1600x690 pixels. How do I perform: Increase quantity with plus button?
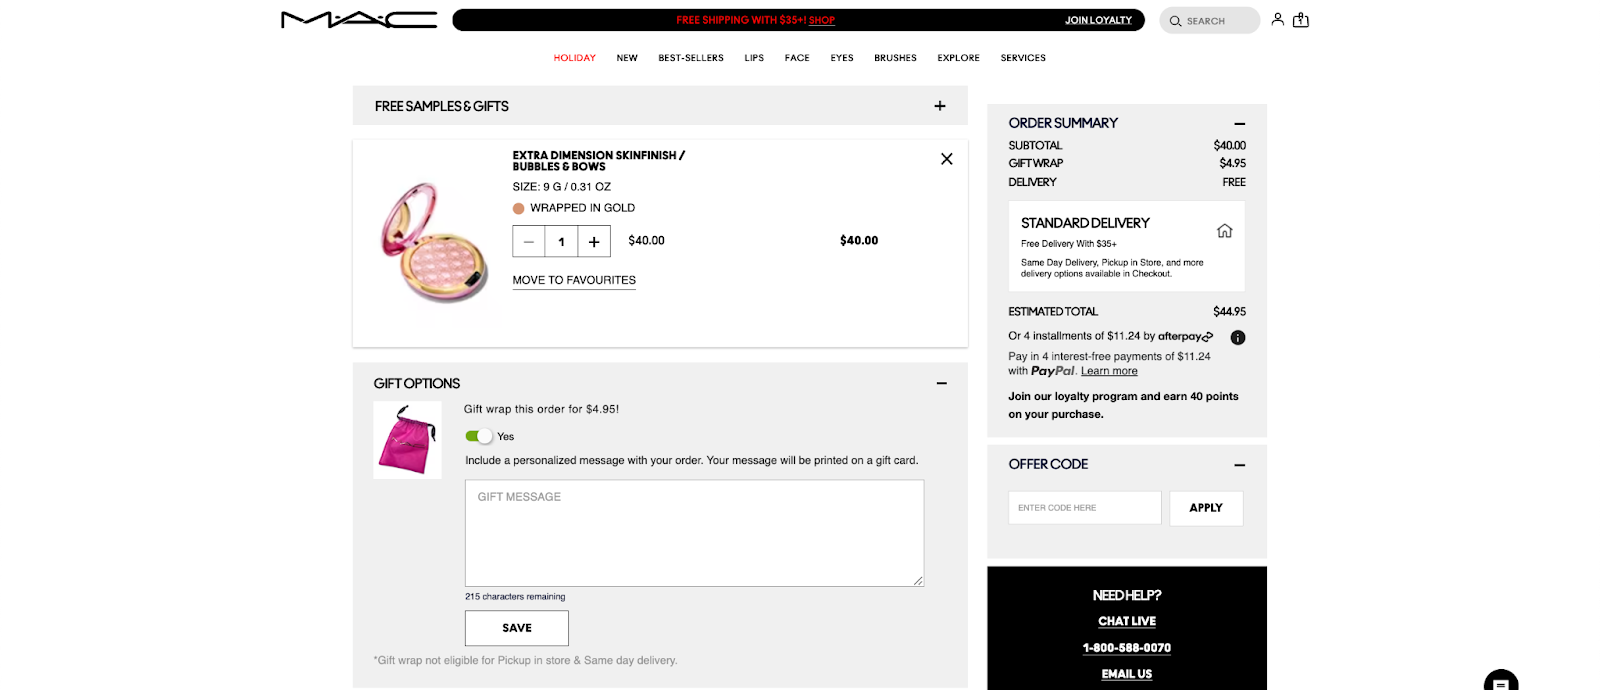594,242
